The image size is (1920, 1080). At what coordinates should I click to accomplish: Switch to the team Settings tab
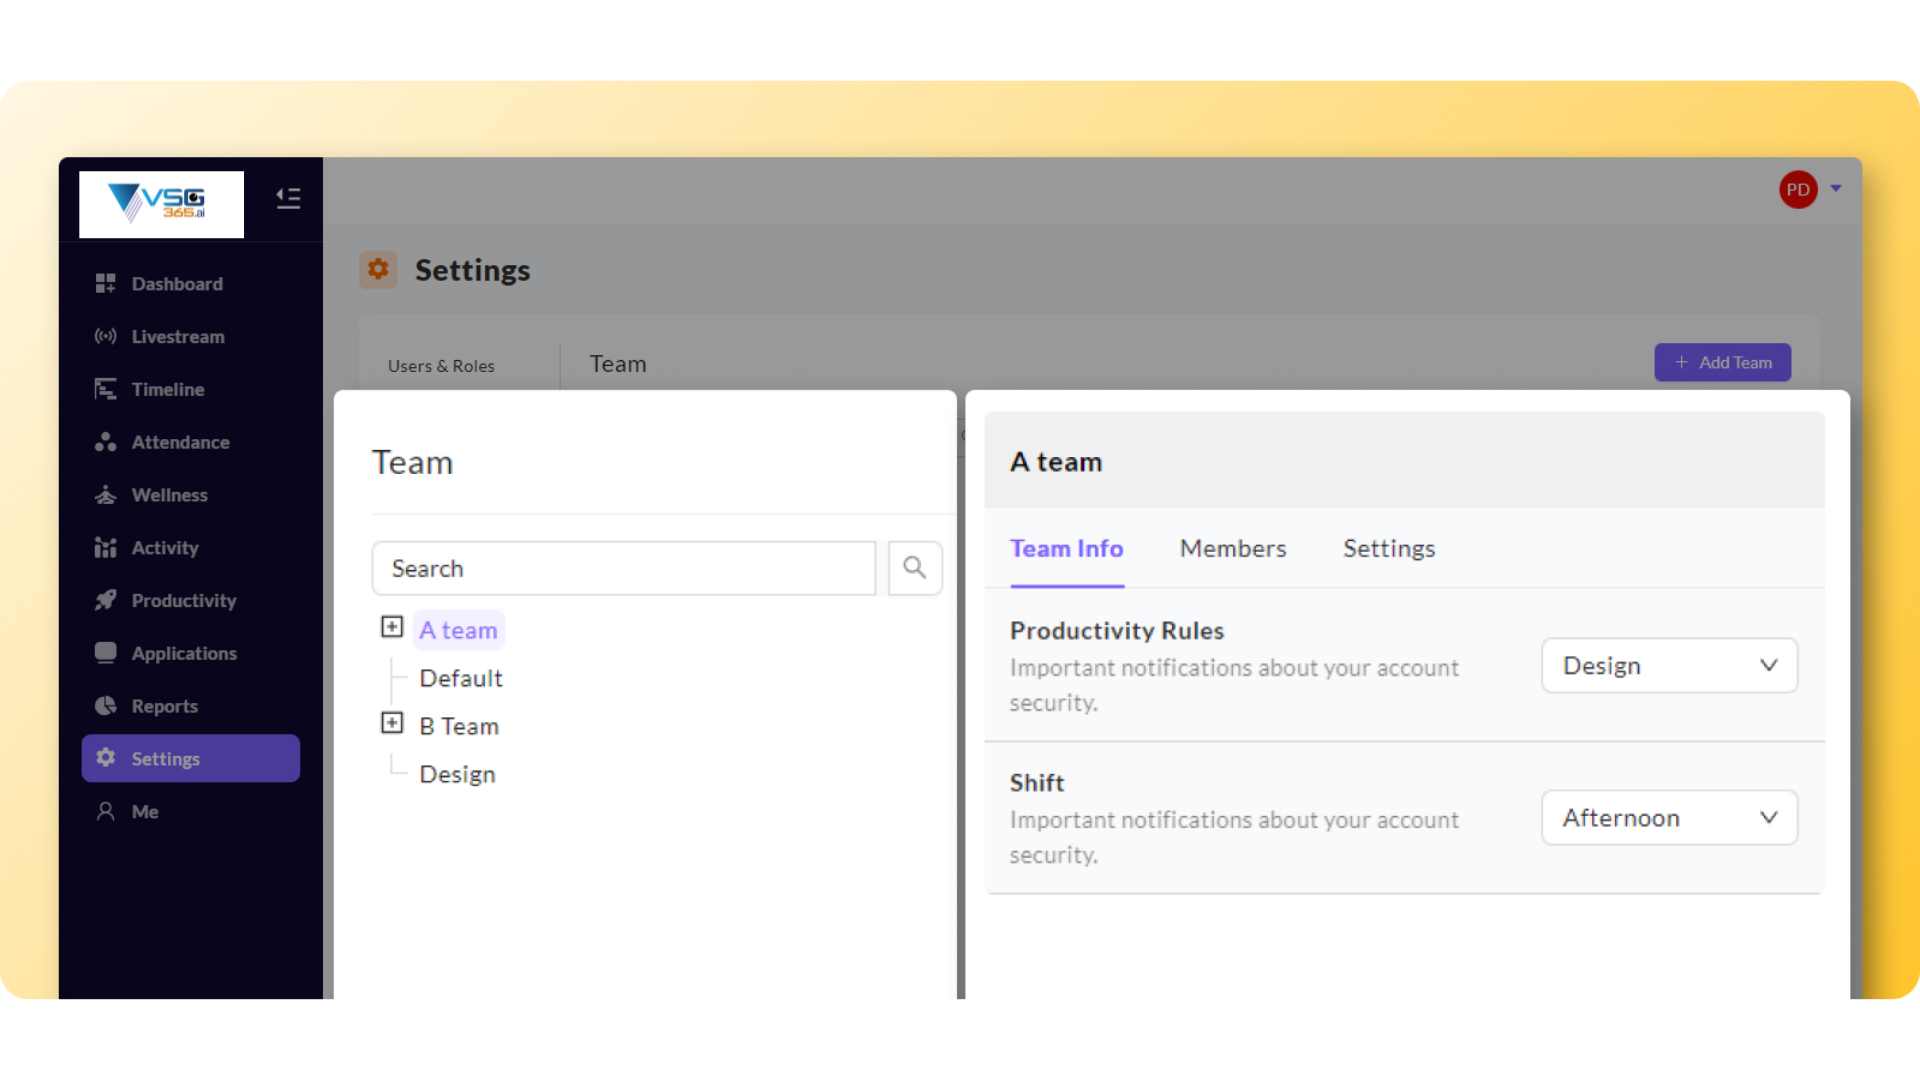(x=1388, y=548)
